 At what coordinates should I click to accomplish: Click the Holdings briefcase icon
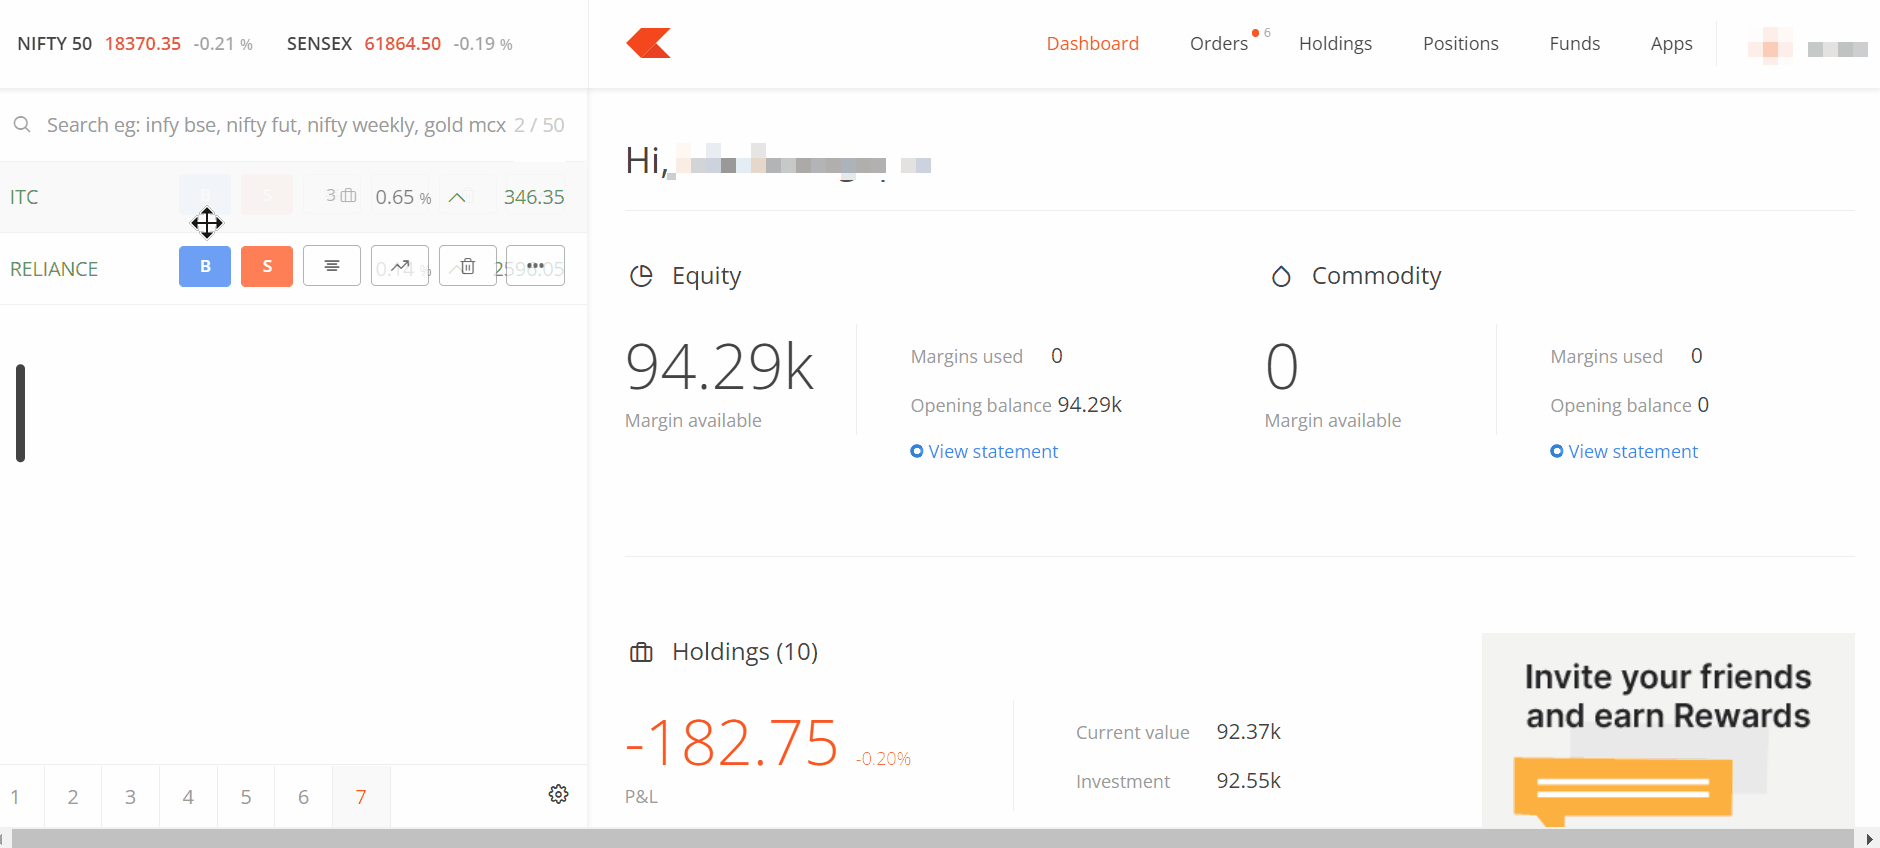(641, 652)
